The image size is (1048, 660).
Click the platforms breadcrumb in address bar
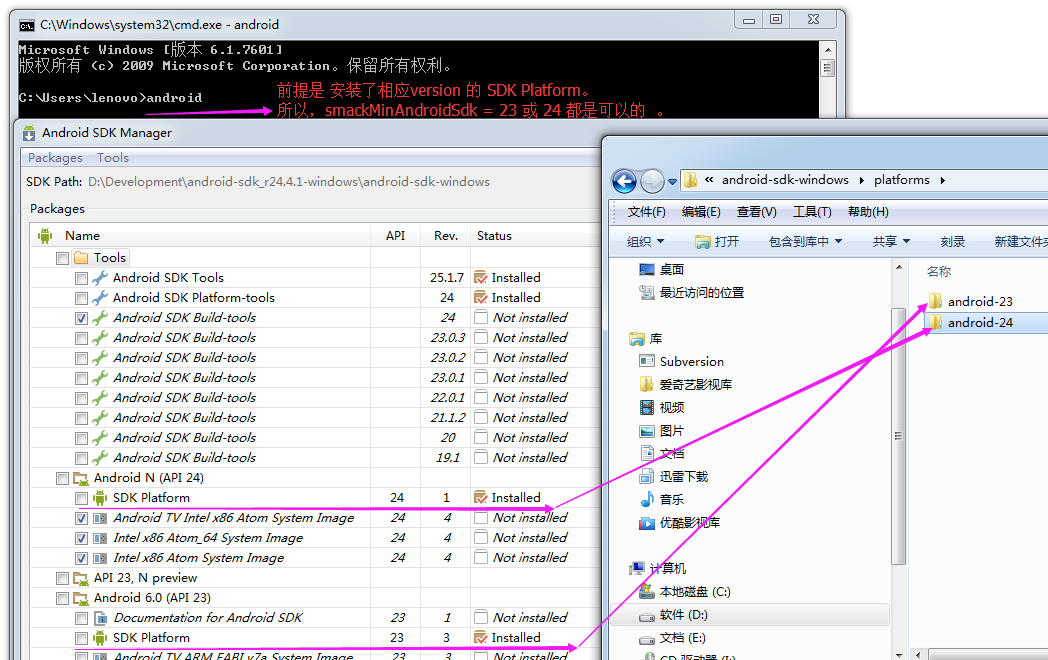(x=902, y=180)
